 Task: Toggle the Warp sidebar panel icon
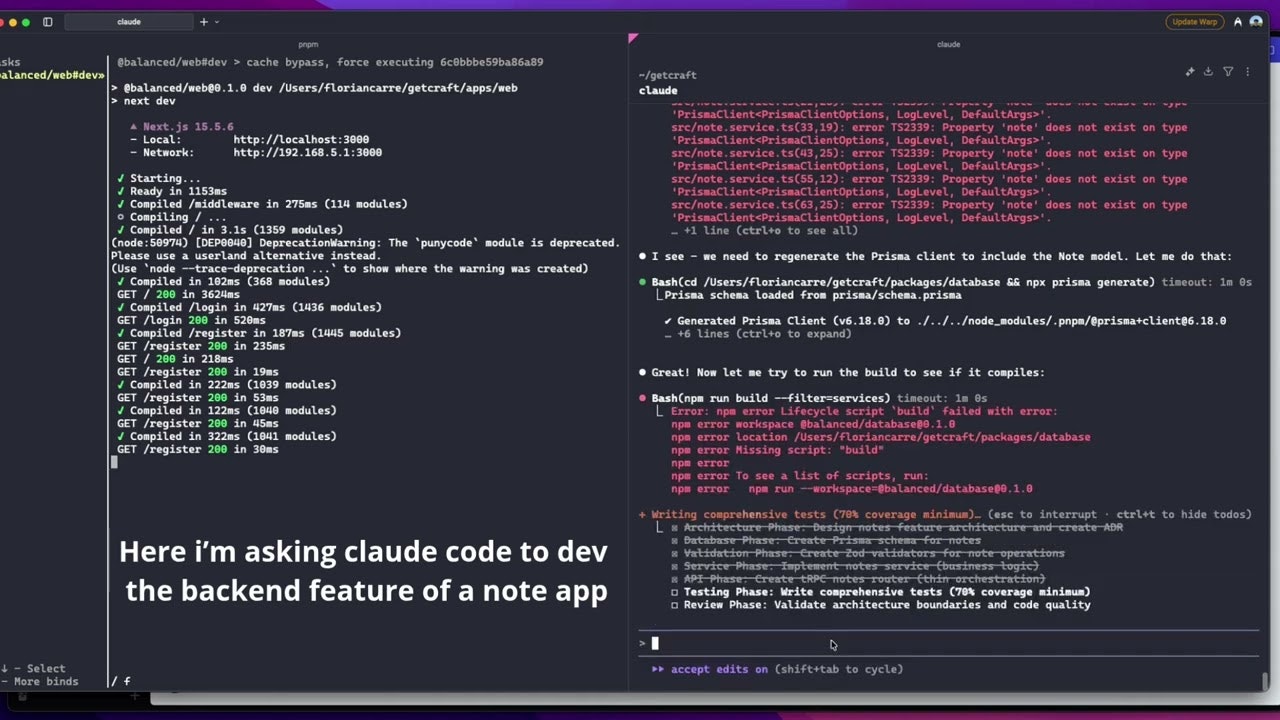(47, 22)
